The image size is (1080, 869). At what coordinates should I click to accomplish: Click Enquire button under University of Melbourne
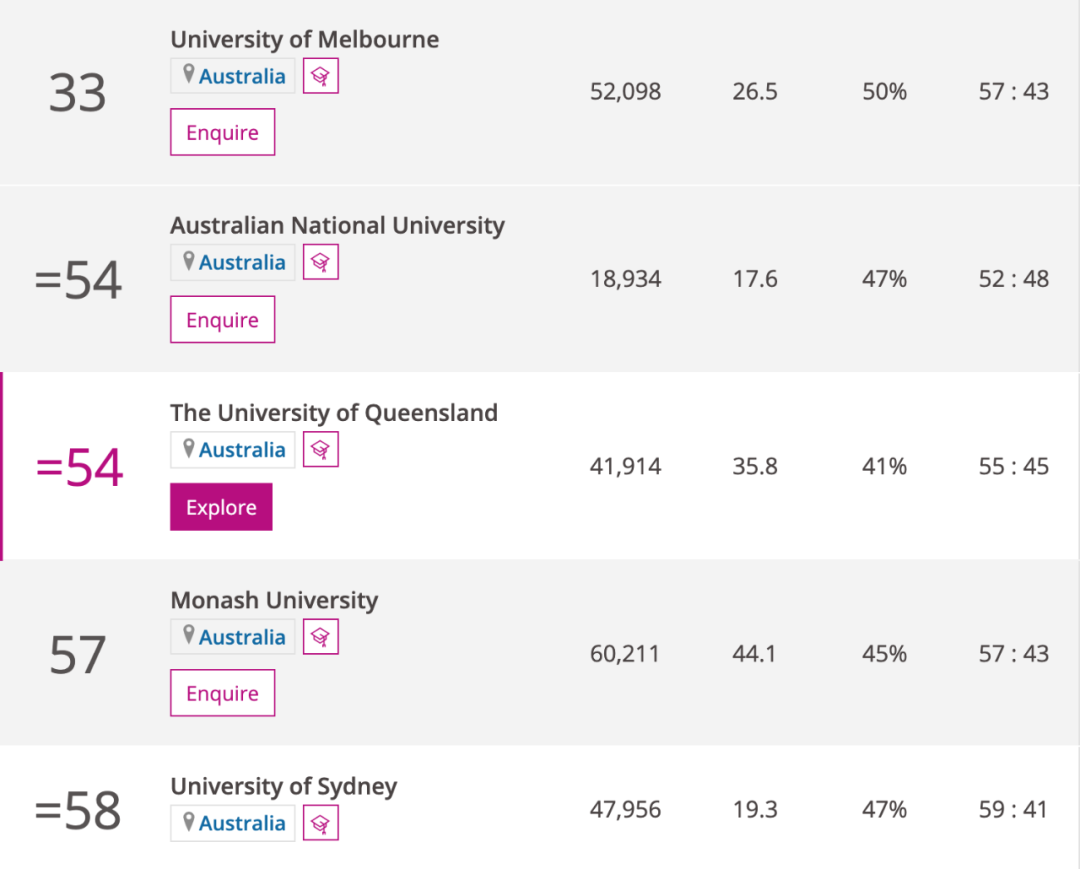pyautogui.click(x=222, y=133)
